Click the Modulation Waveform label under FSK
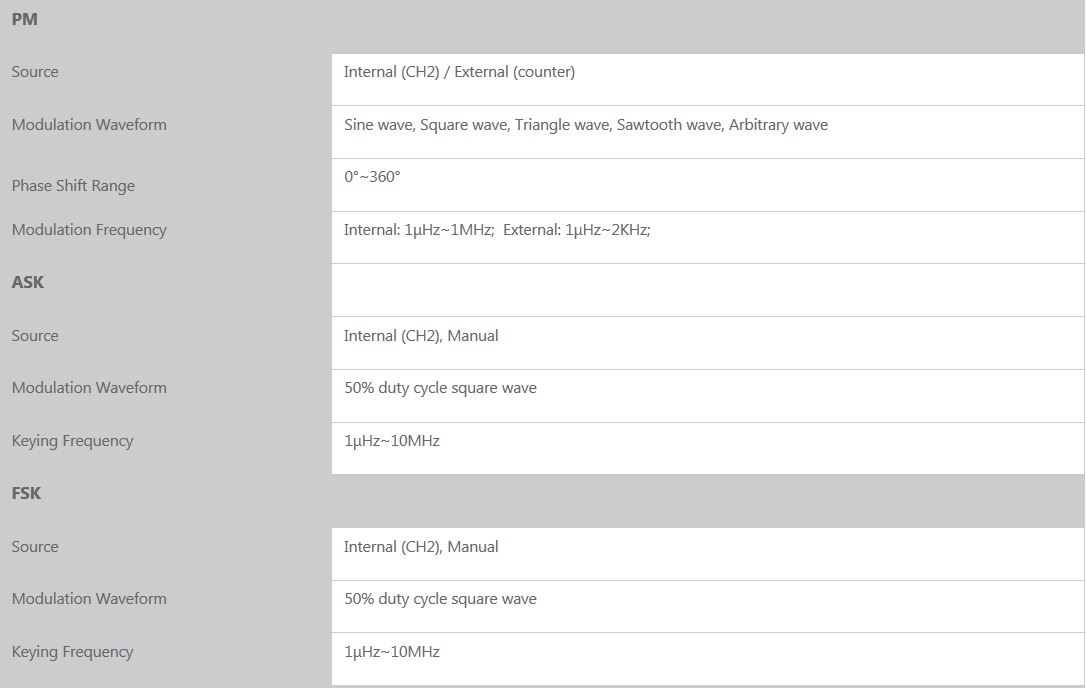Screen dimensions: 1087x688 coord(89,599)
